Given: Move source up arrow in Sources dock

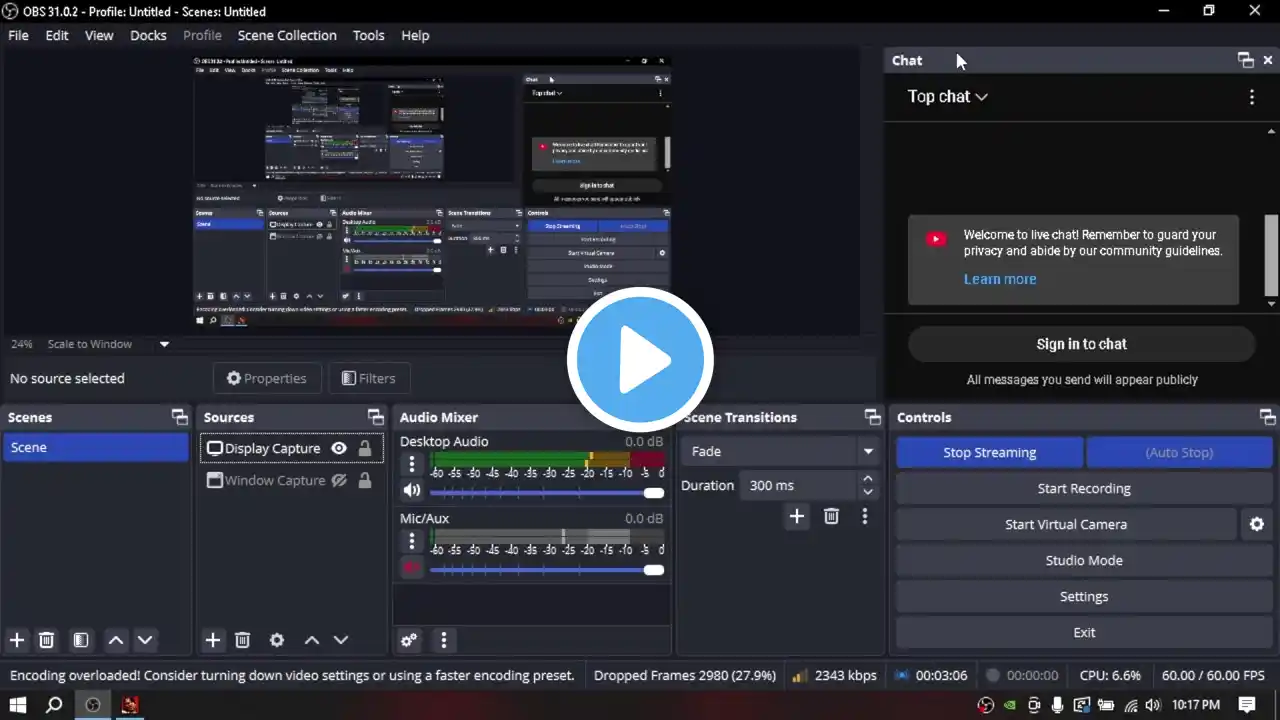Looking at the screenshot, I should tap(312, 640).
